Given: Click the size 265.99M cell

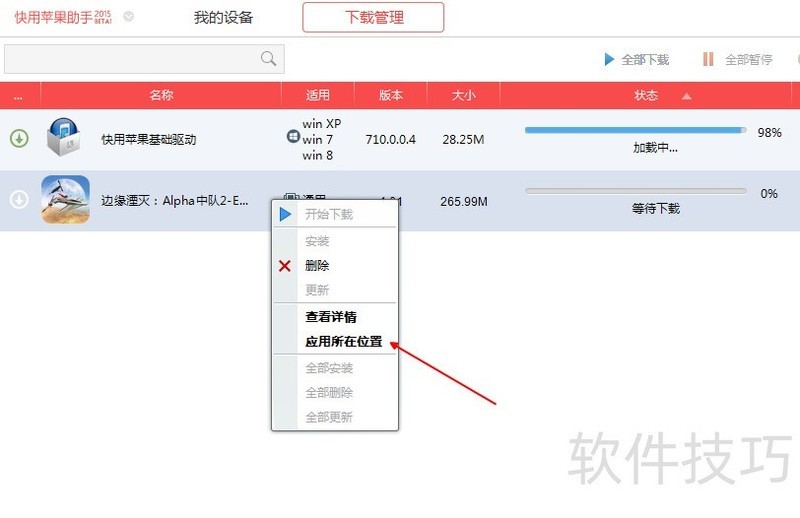Looking at the screenshot, I should tap(464, 201).
